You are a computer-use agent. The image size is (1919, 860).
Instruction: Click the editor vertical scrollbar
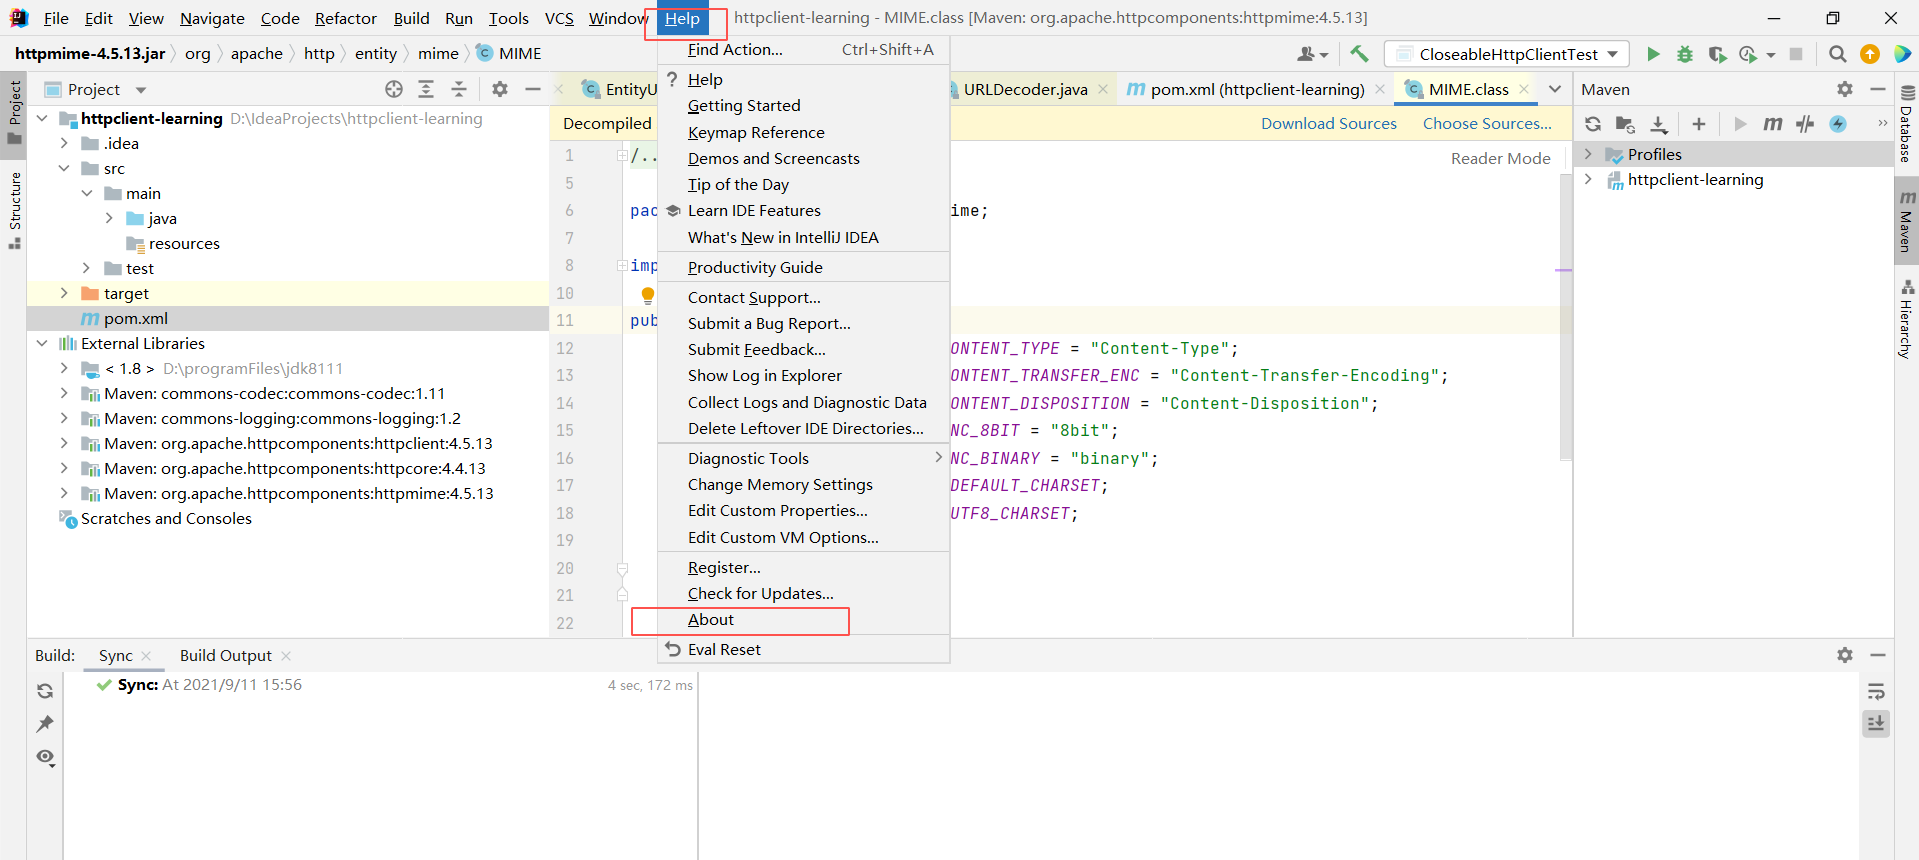click(1566, 318)
